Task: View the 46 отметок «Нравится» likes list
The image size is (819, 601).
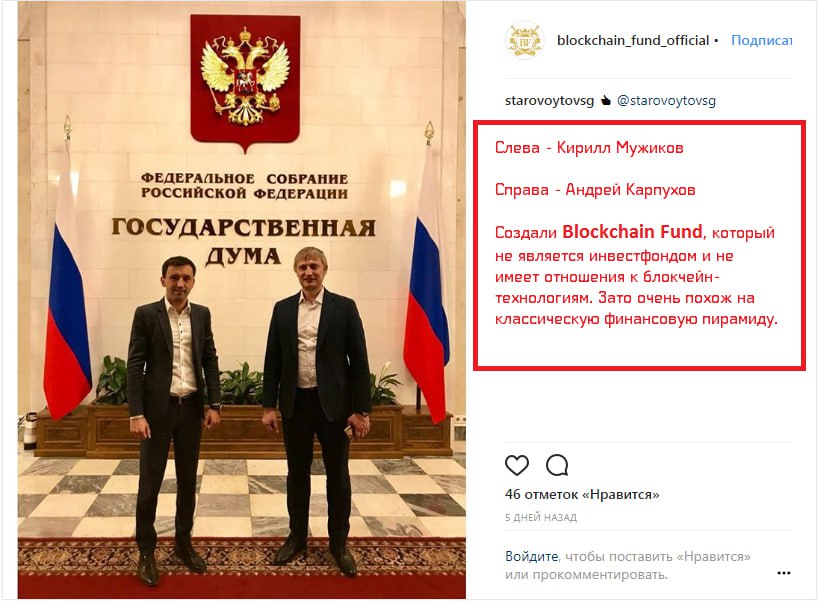Action: tap(582, 495)
